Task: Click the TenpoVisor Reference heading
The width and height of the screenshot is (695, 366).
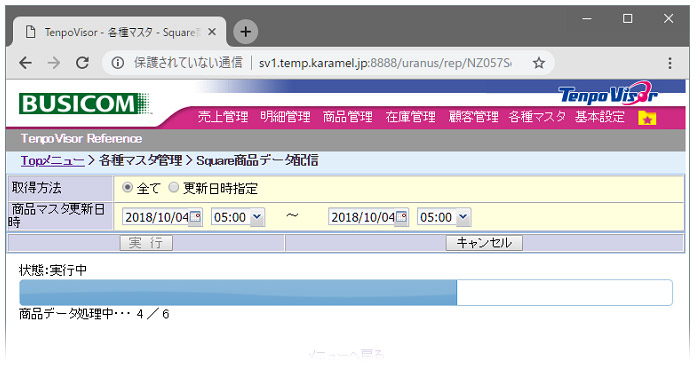Action: click(82, 139)
